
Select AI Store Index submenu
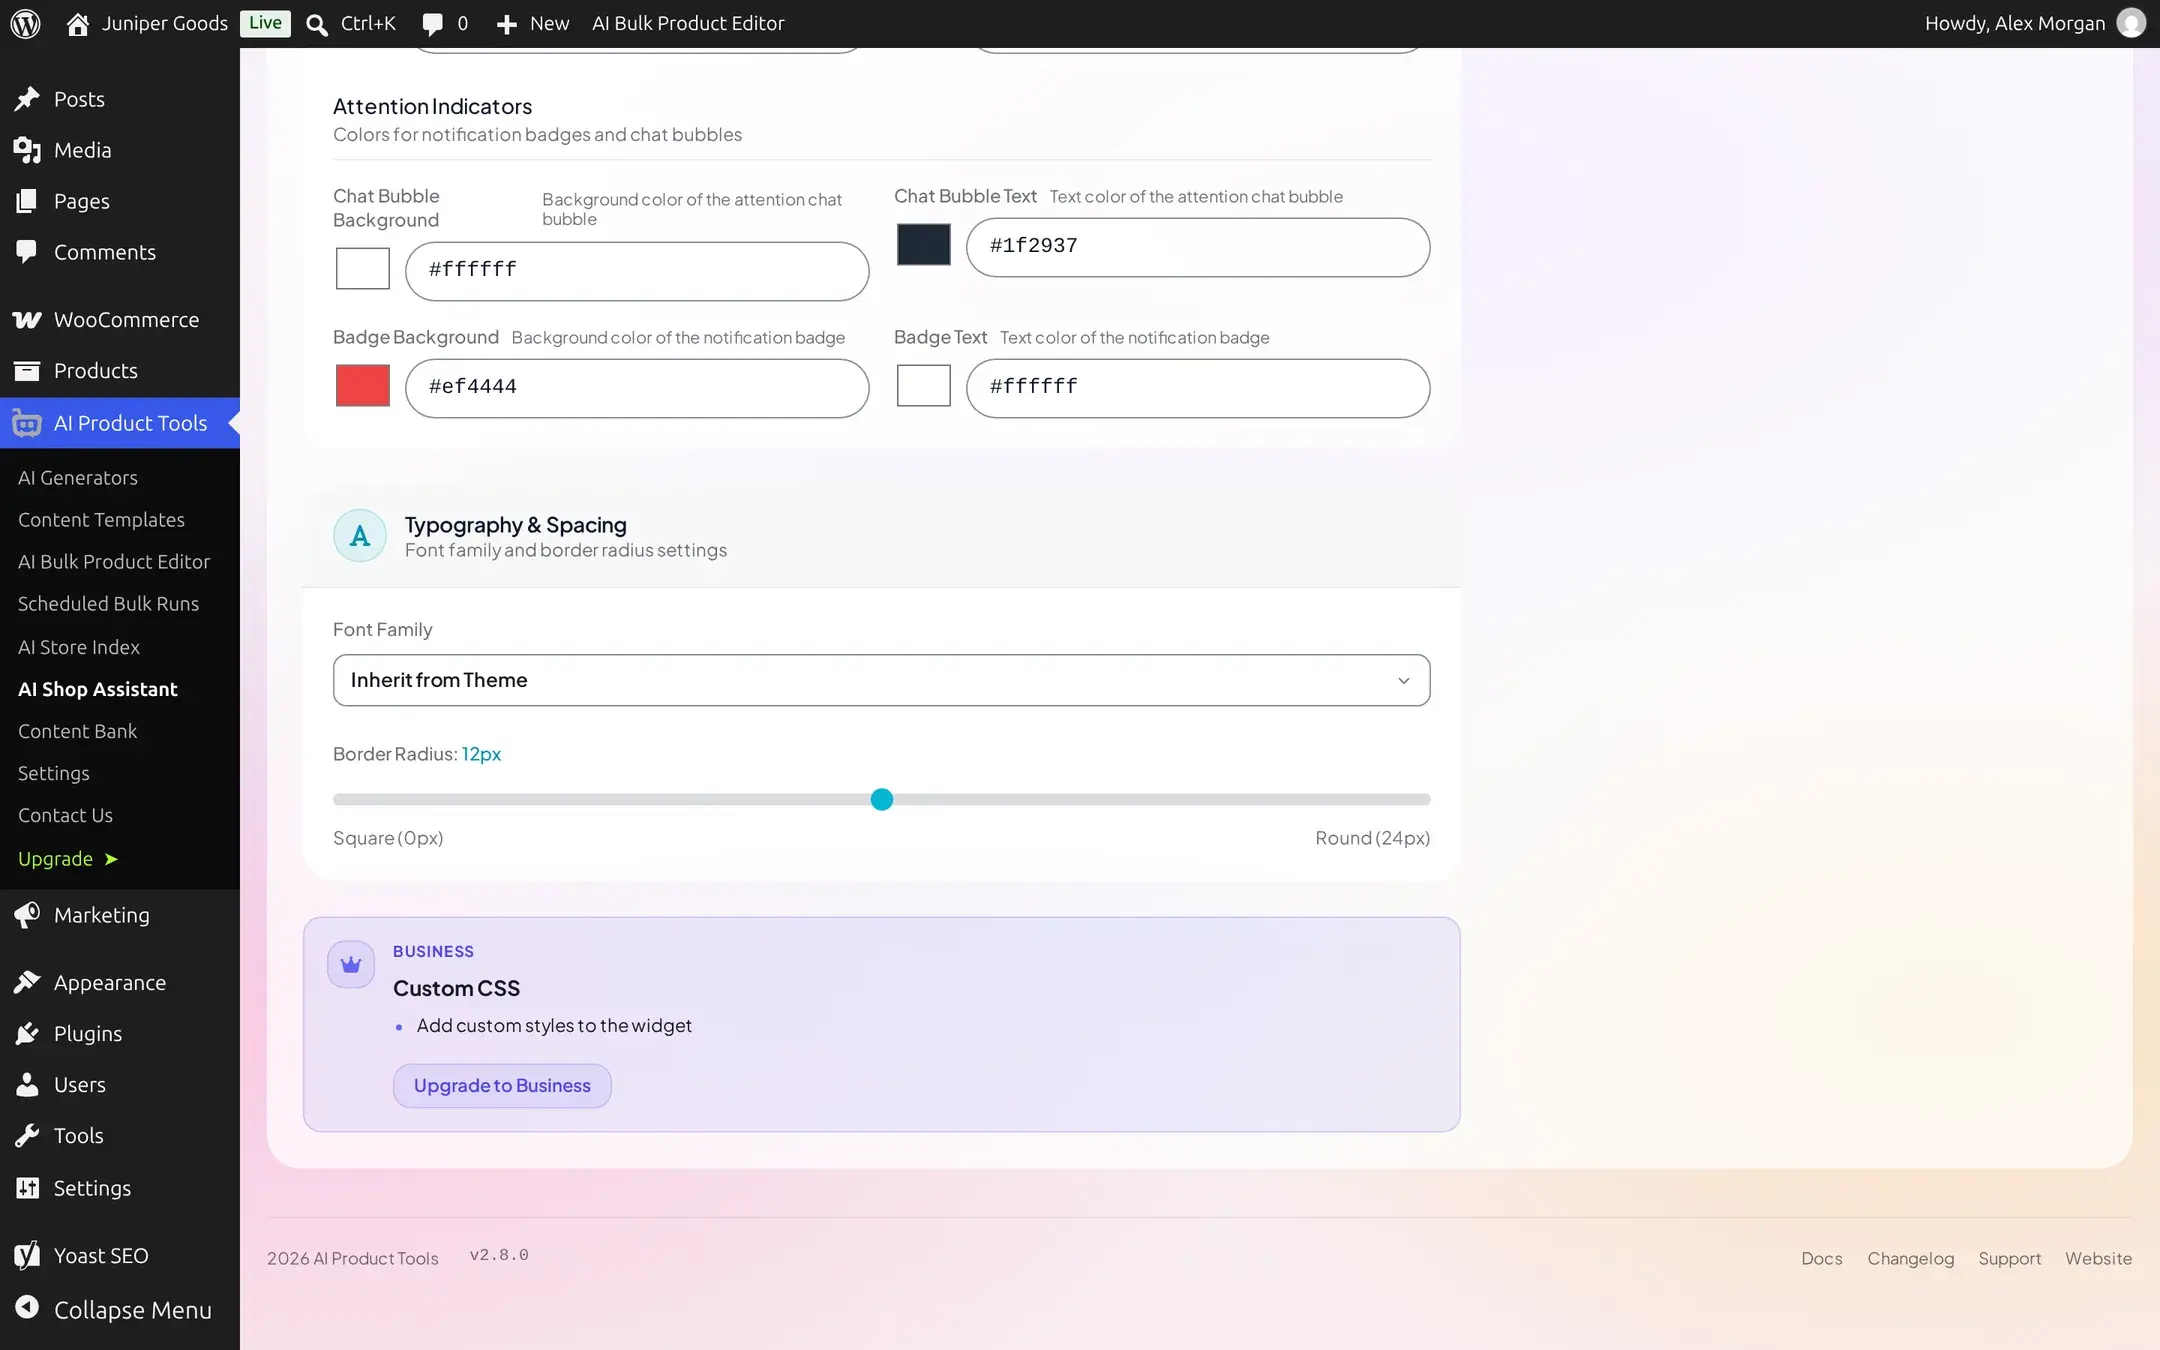tap(79, 647)
